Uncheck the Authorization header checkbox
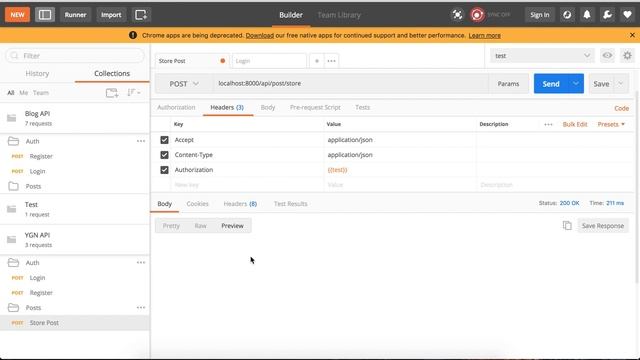The height and width of the screenshot is (360, 640). tap(164, 170)
